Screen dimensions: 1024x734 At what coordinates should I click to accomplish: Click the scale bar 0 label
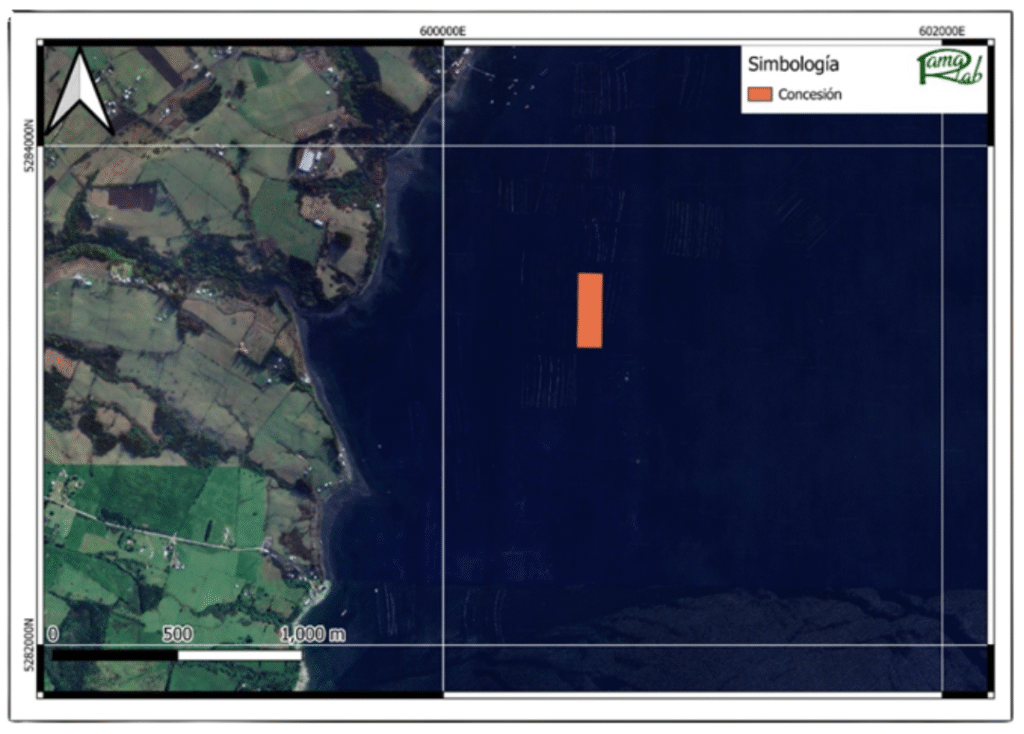(52, 634)
